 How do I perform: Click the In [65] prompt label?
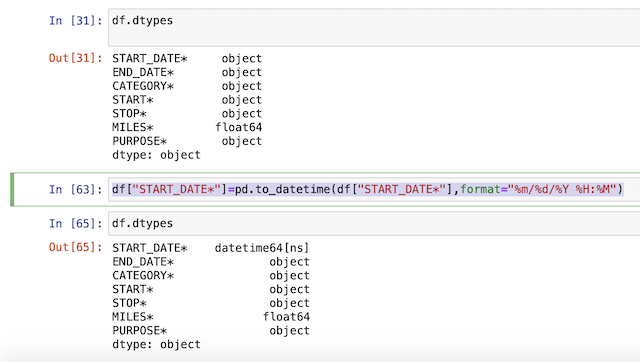[x=76, y=223]
